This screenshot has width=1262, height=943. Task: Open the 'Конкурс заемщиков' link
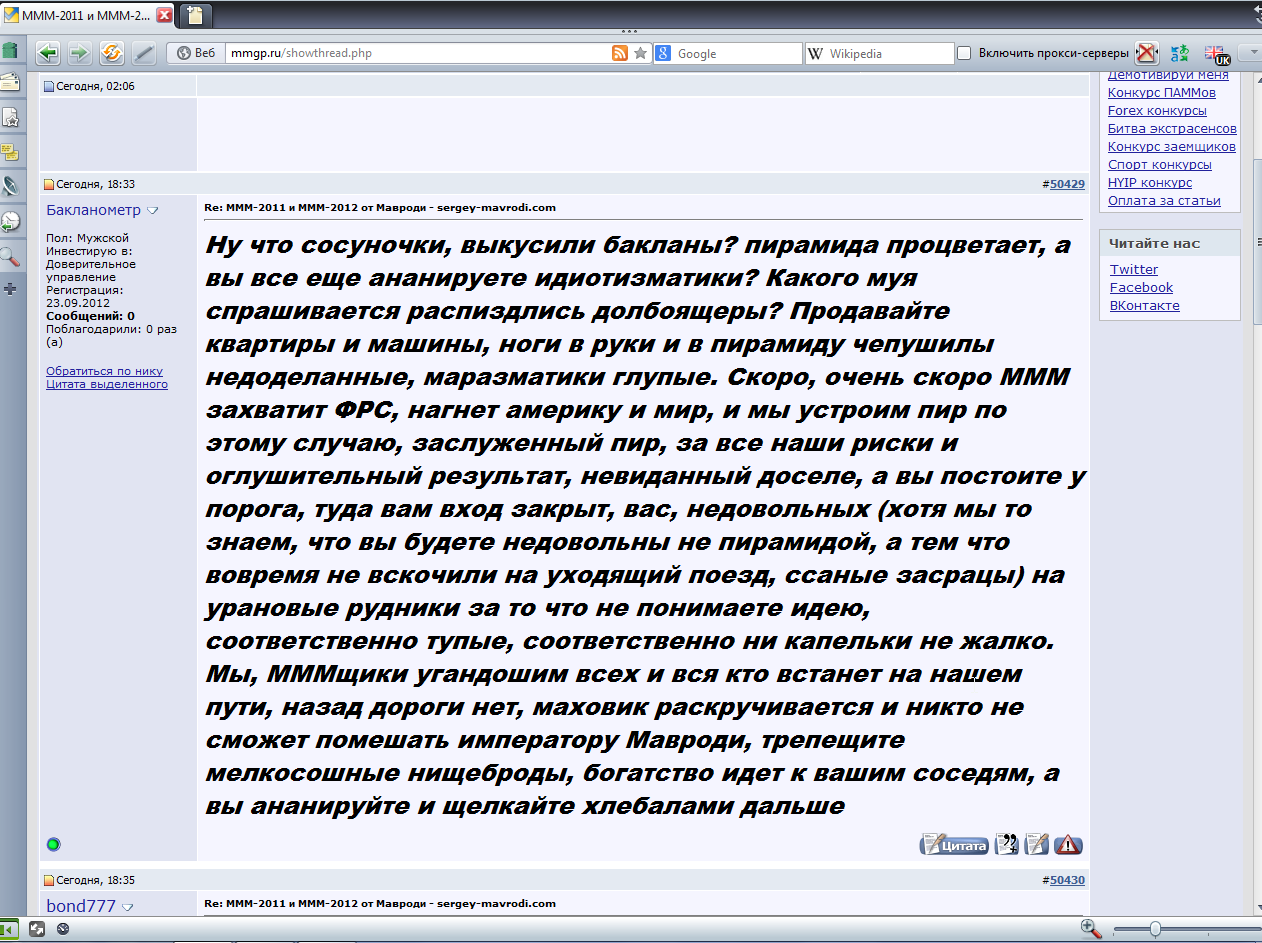(x=1172, y=147)
